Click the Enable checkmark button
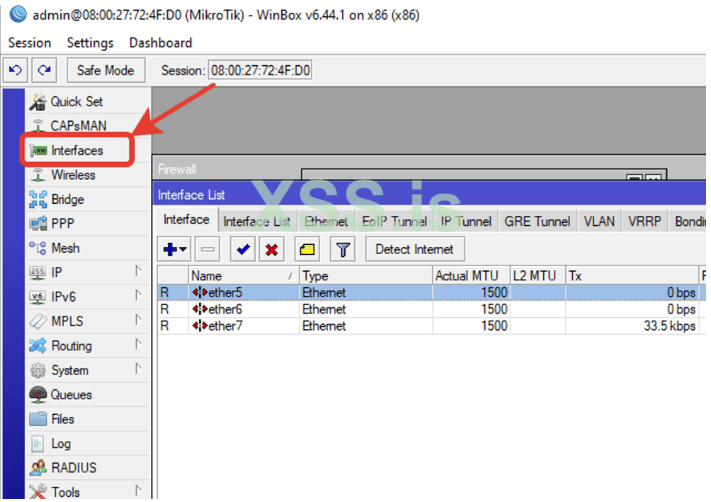This screenshot has width=711, height=502. pos(243,249)
